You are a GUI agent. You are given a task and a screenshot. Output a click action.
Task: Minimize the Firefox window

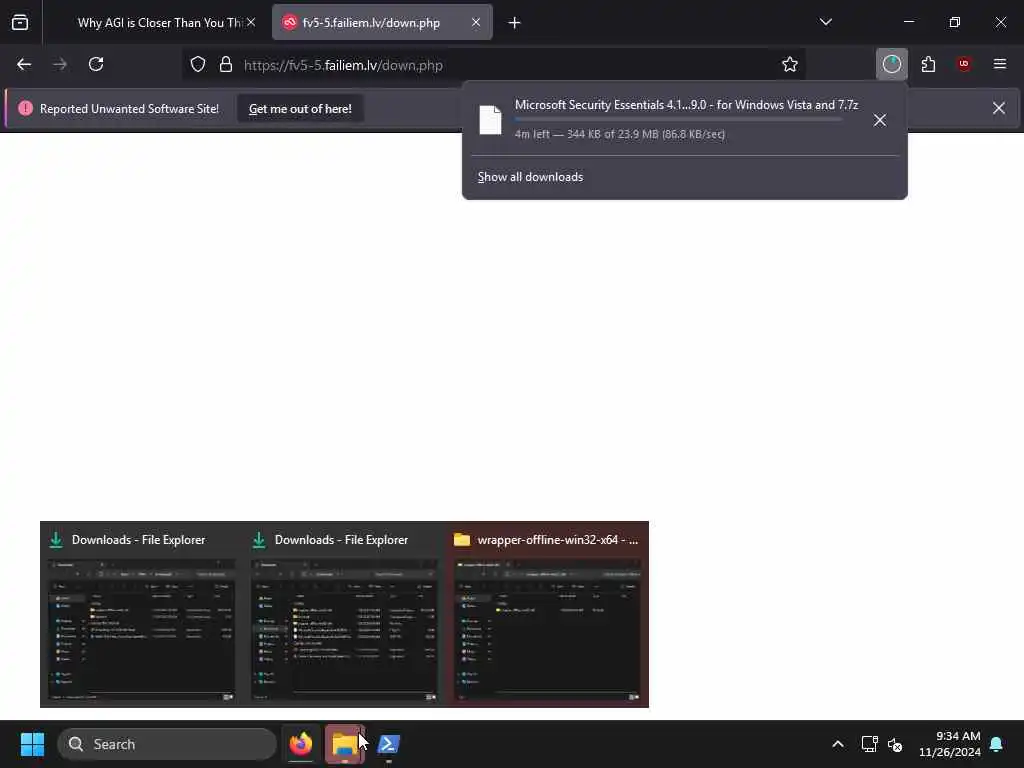(x=908, y=22)
